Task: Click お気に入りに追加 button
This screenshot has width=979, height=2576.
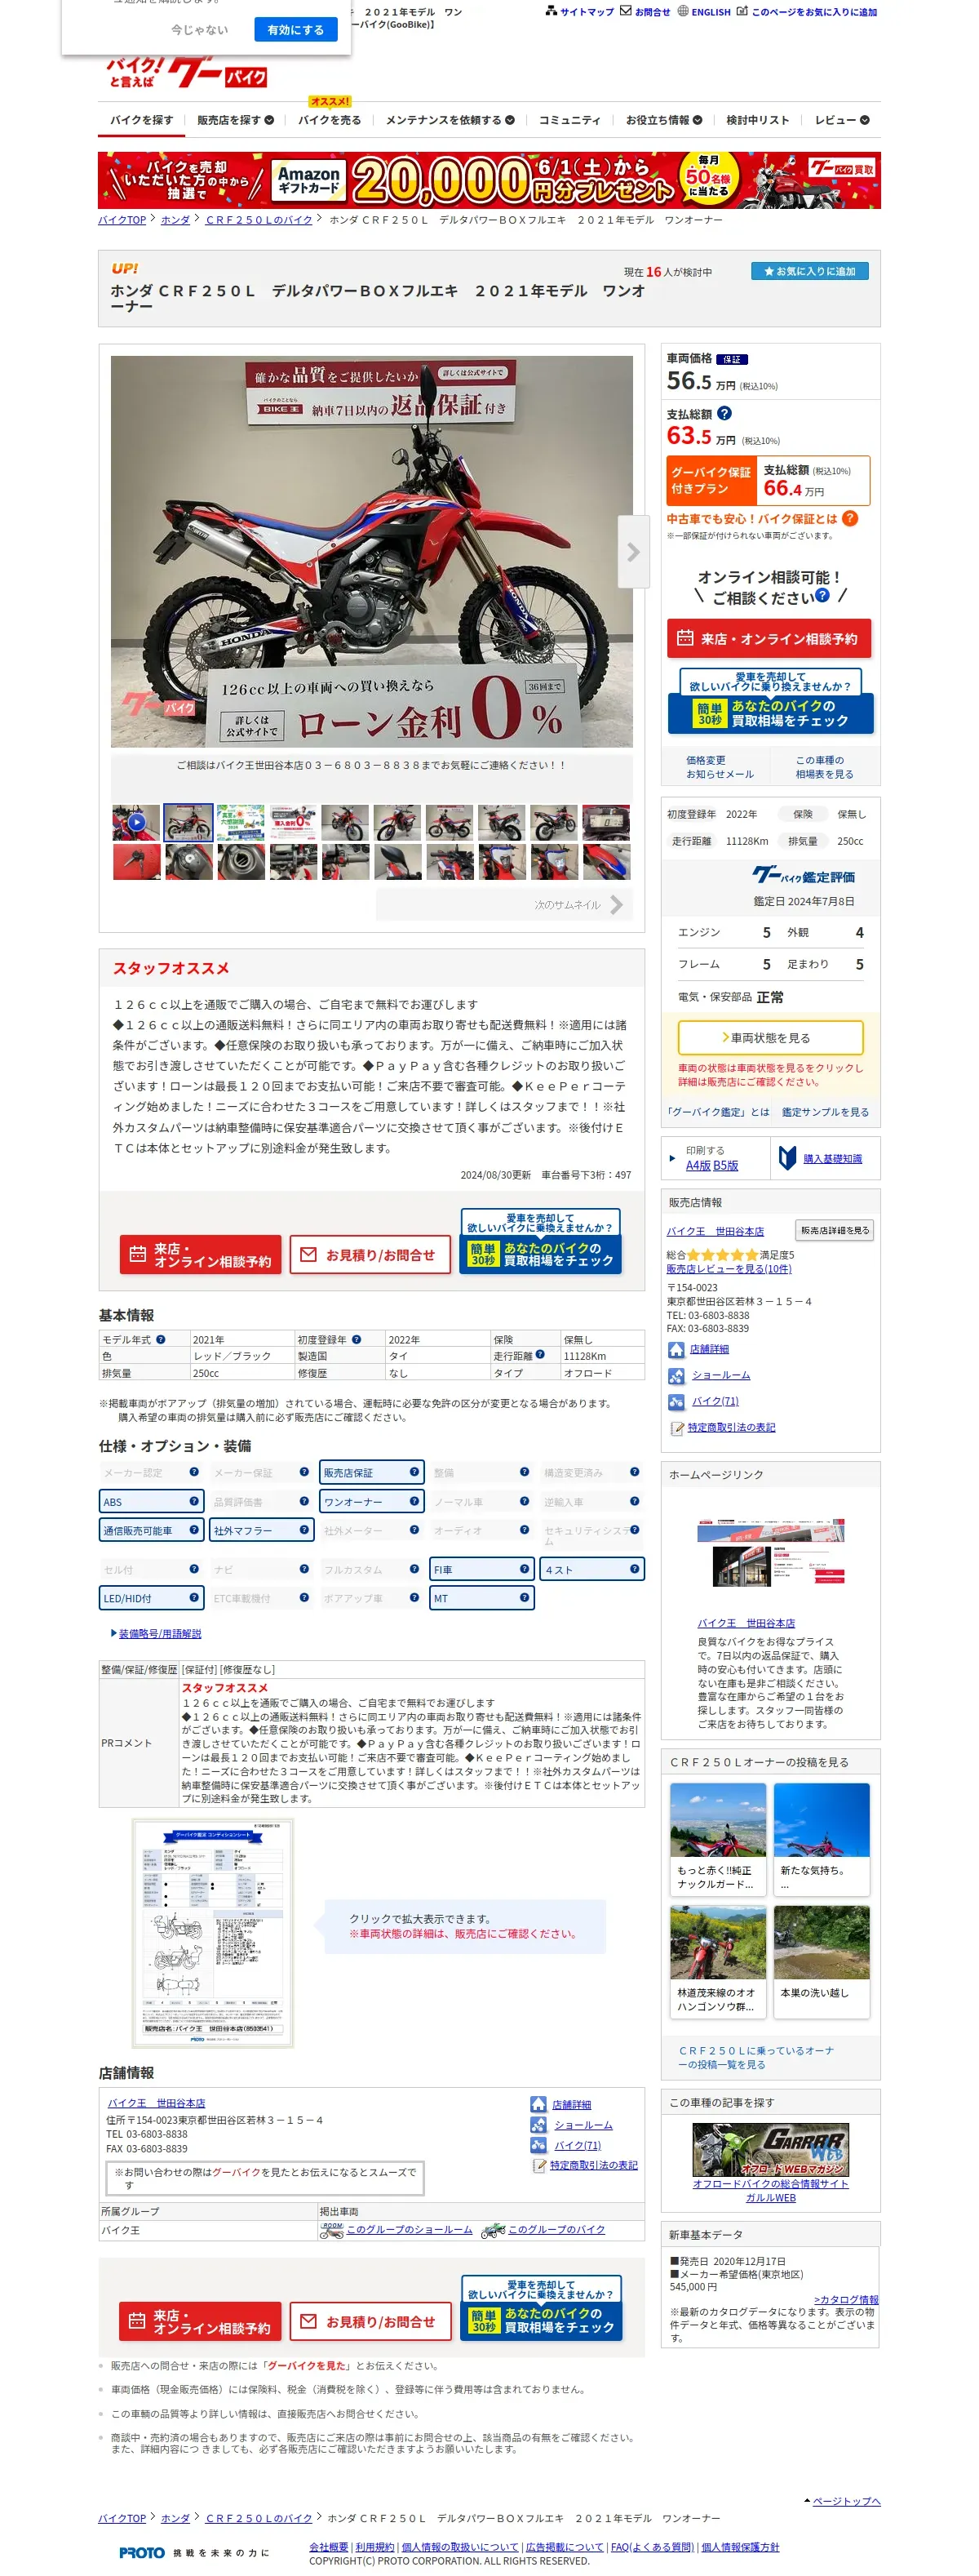Action: [x=809, y=271]
